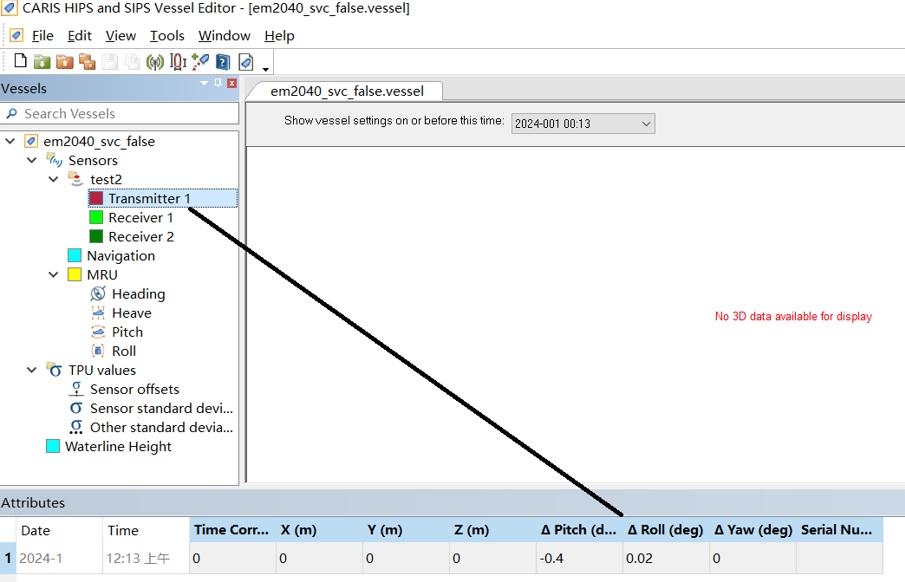Select Sensor standard deviation item
Screen dimensions: 905x582
coord(162,408)
